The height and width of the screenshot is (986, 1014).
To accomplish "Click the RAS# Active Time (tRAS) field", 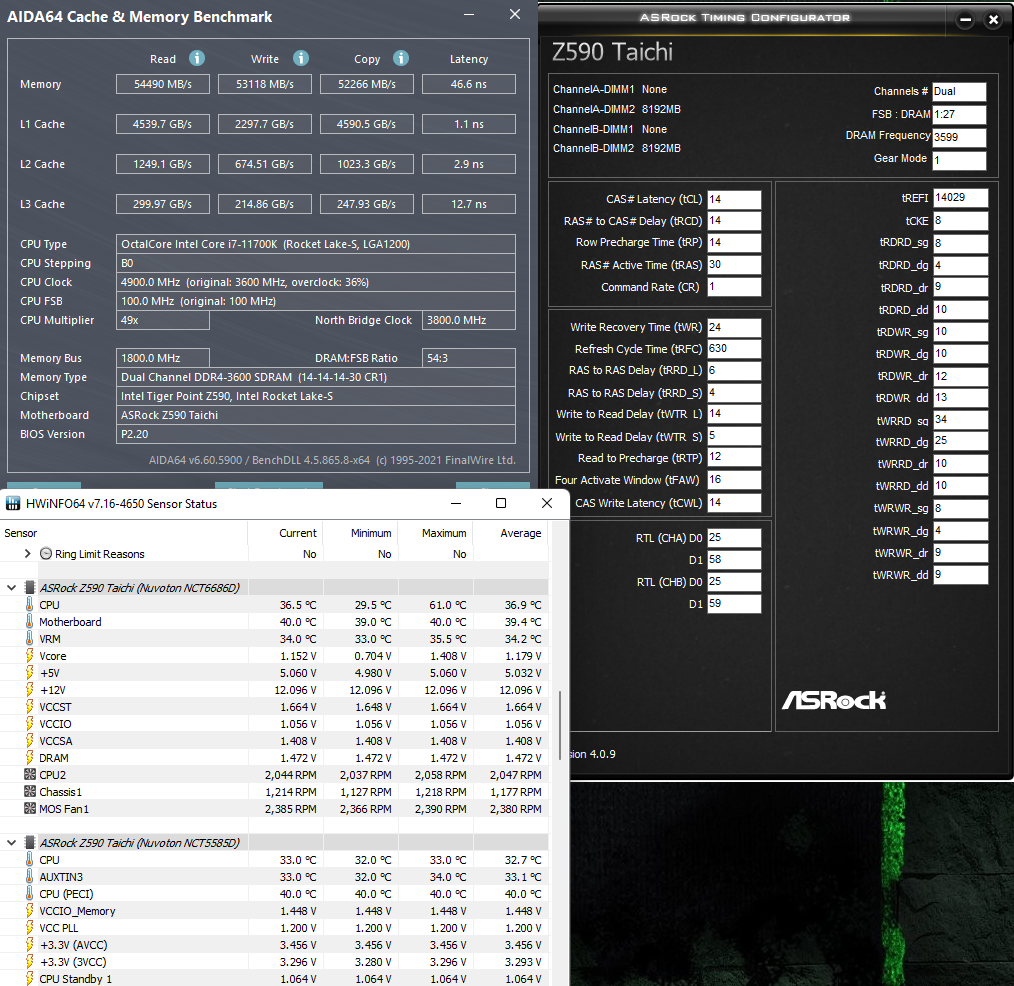I will [x=734, y=264].
